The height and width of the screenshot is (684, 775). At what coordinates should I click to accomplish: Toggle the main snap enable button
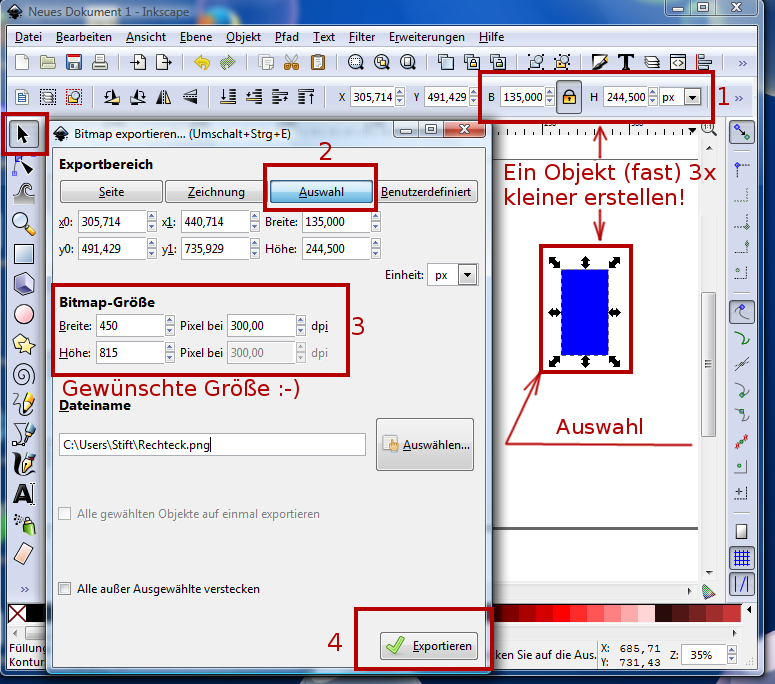742,132
